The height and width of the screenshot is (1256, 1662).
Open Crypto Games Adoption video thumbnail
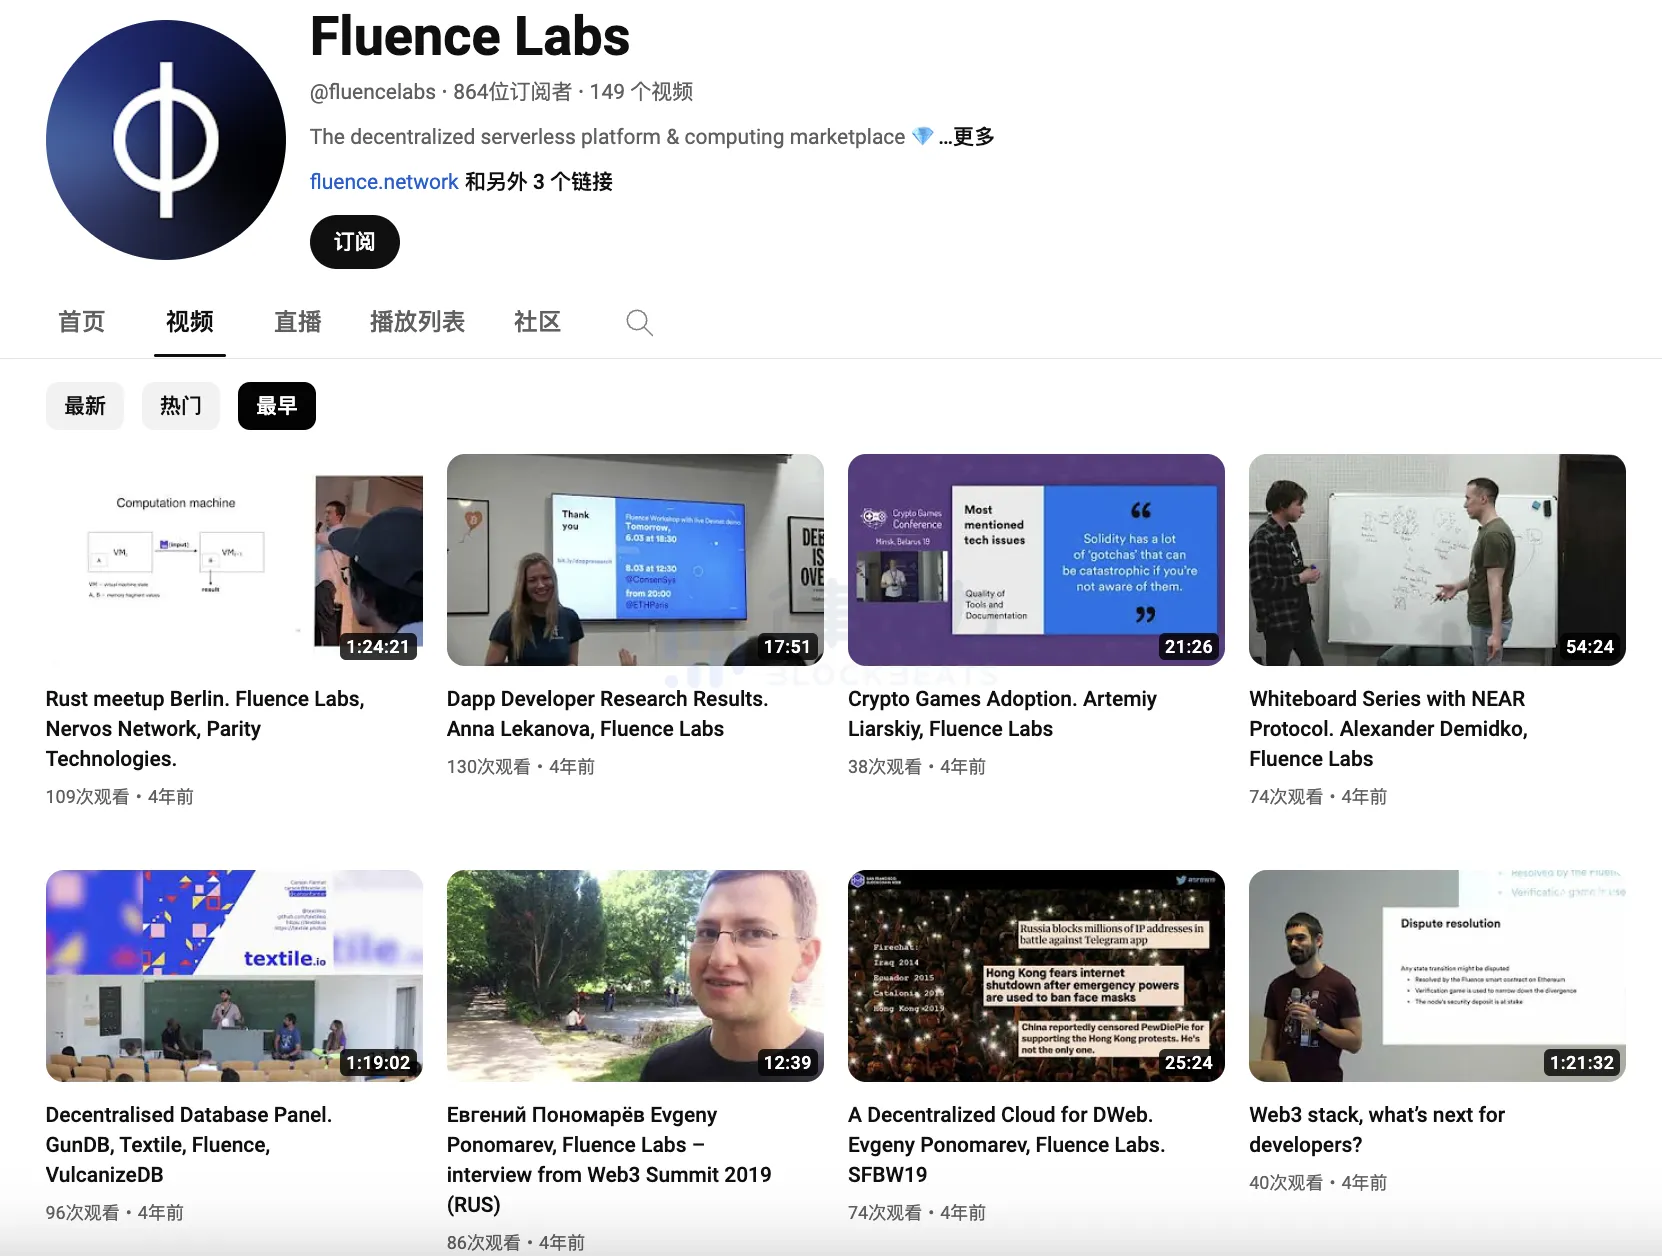(x=1036, y=560)
